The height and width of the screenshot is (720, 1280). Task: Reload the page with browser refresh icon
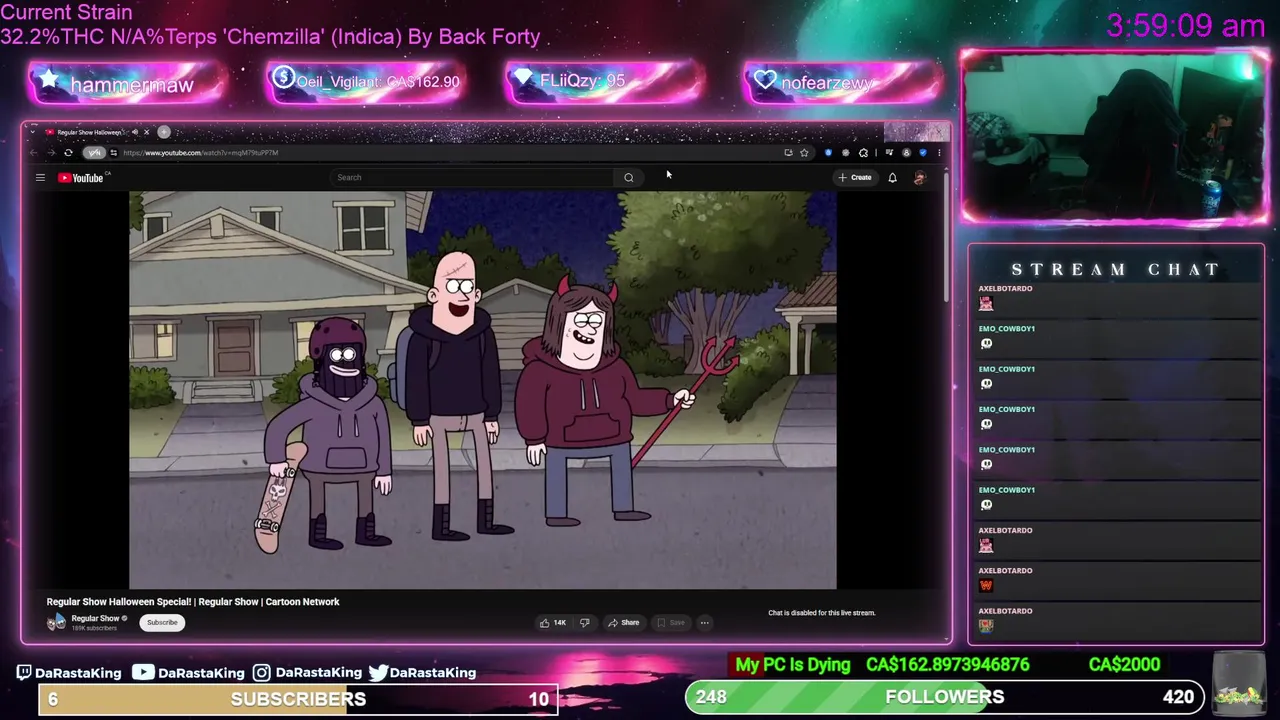(68, 153)
